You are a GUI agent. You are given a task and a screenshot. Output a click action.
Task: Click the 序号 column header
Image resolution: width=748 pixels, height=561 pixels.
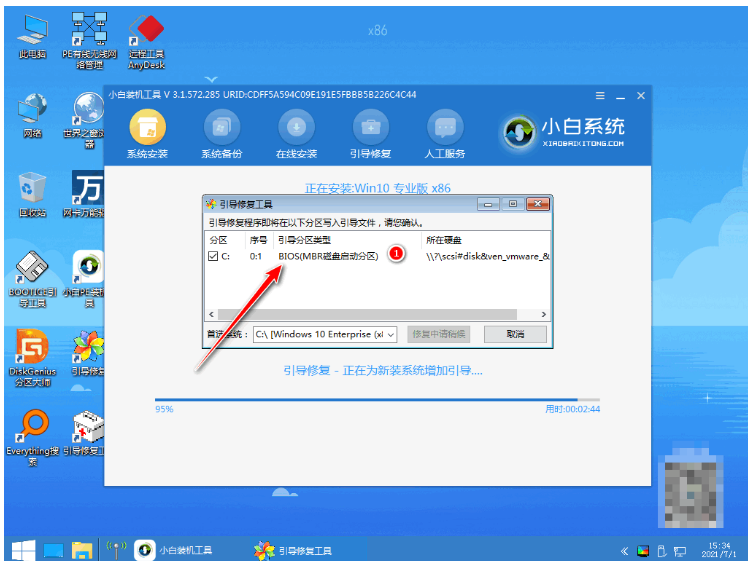(x=260, y=240)
